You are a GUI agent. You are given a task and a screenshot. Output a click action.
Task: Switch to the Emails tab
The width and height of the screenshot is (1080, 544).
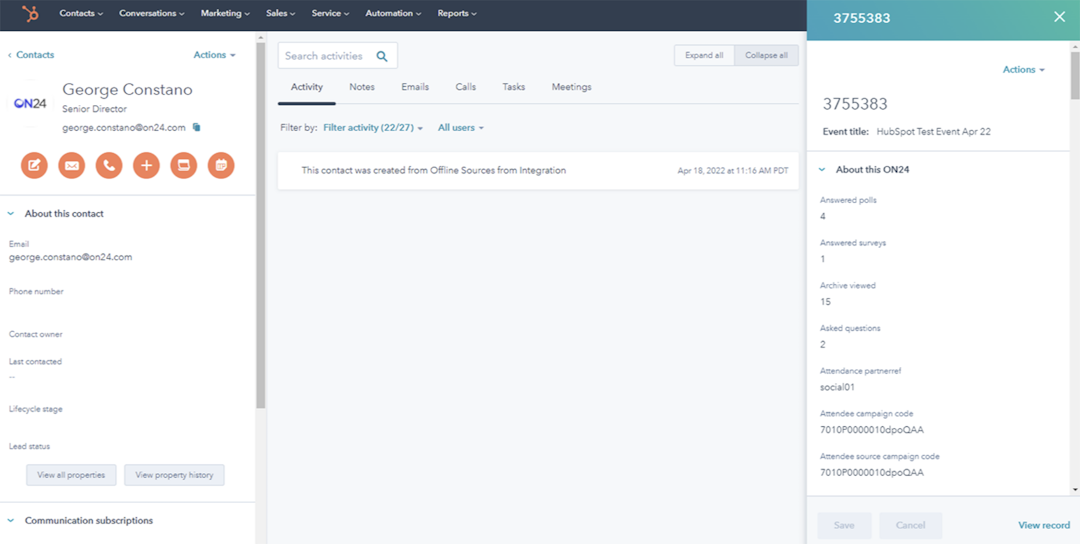click(415, 87)
